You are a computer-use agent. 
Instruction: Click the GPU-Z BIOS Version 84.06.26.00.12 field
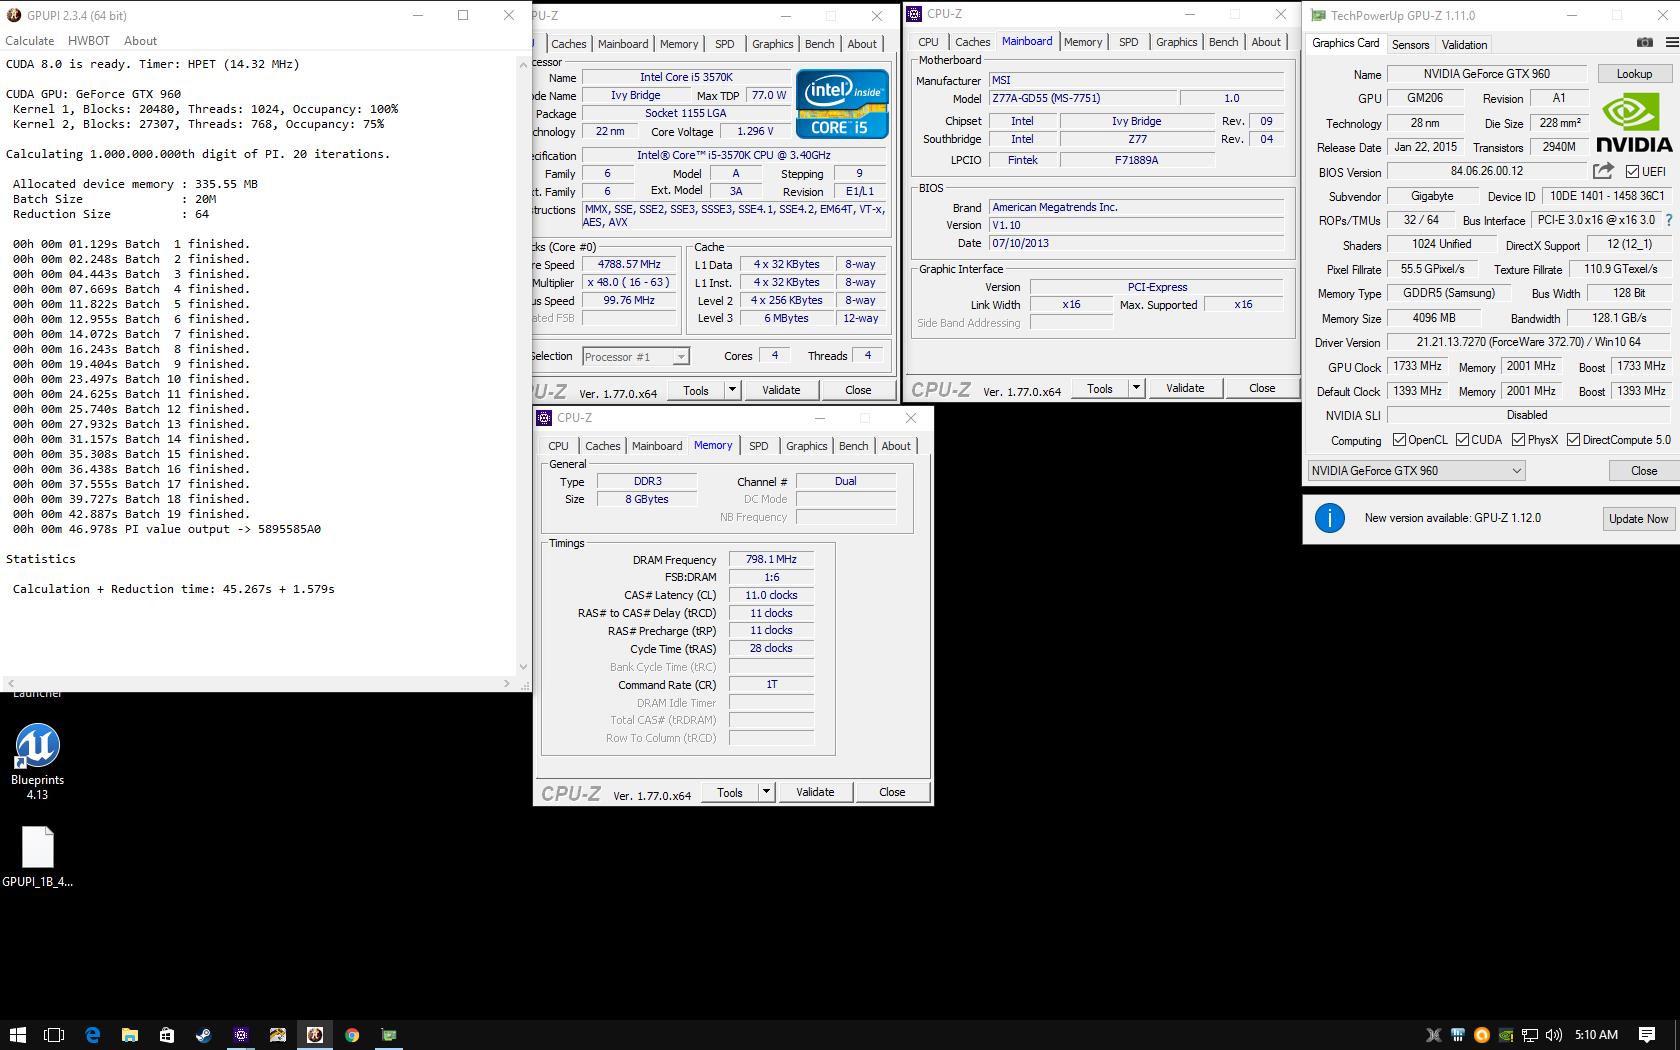point(1486,171)
